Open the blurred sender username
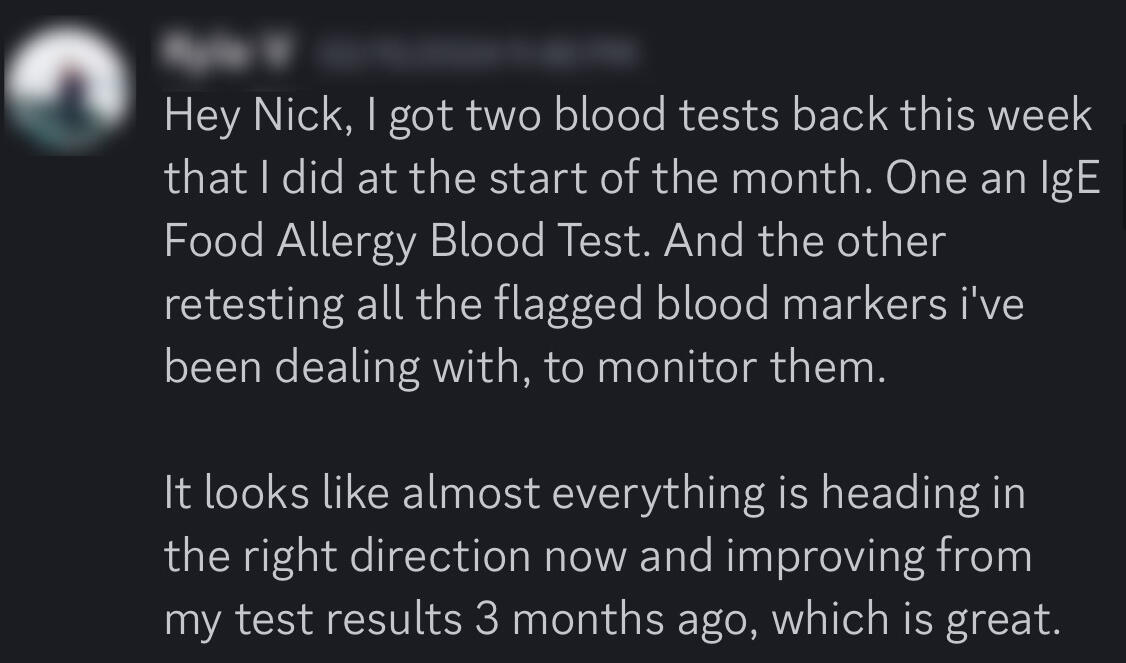1126x663 pixels. tap(225, 53)
